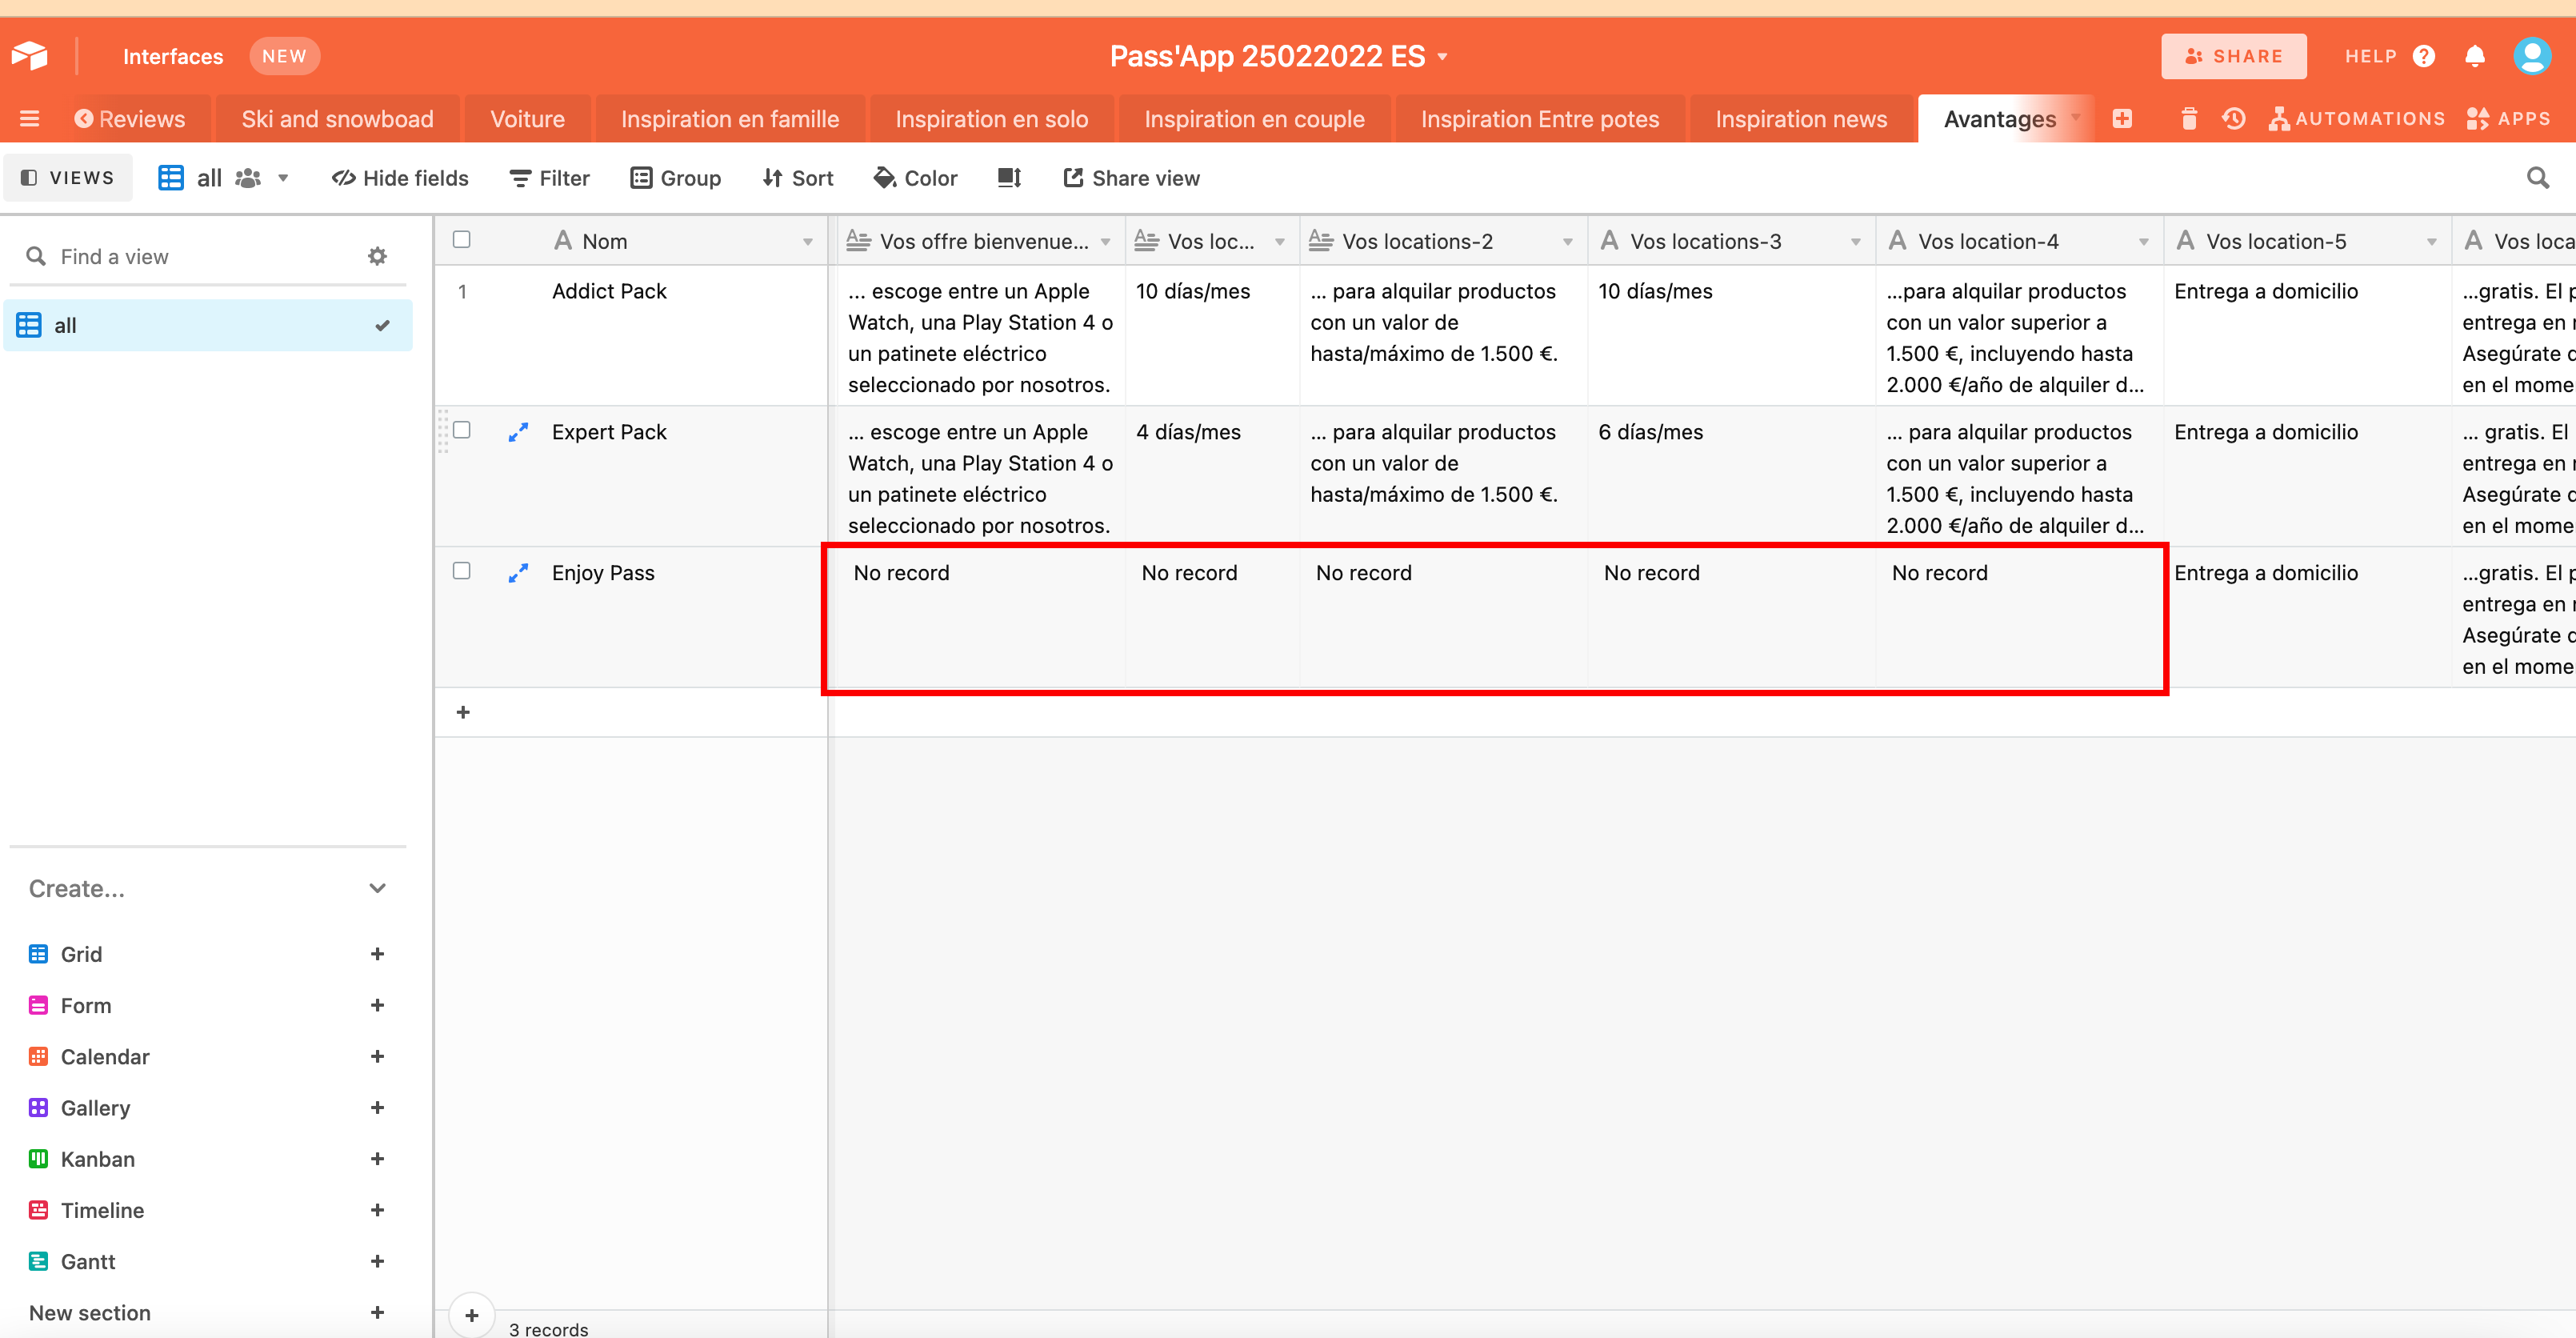Open the notifications bell icon
Viewport: 2576px width, 1338px height.
pyautogui.click(x=2475, y=56)
